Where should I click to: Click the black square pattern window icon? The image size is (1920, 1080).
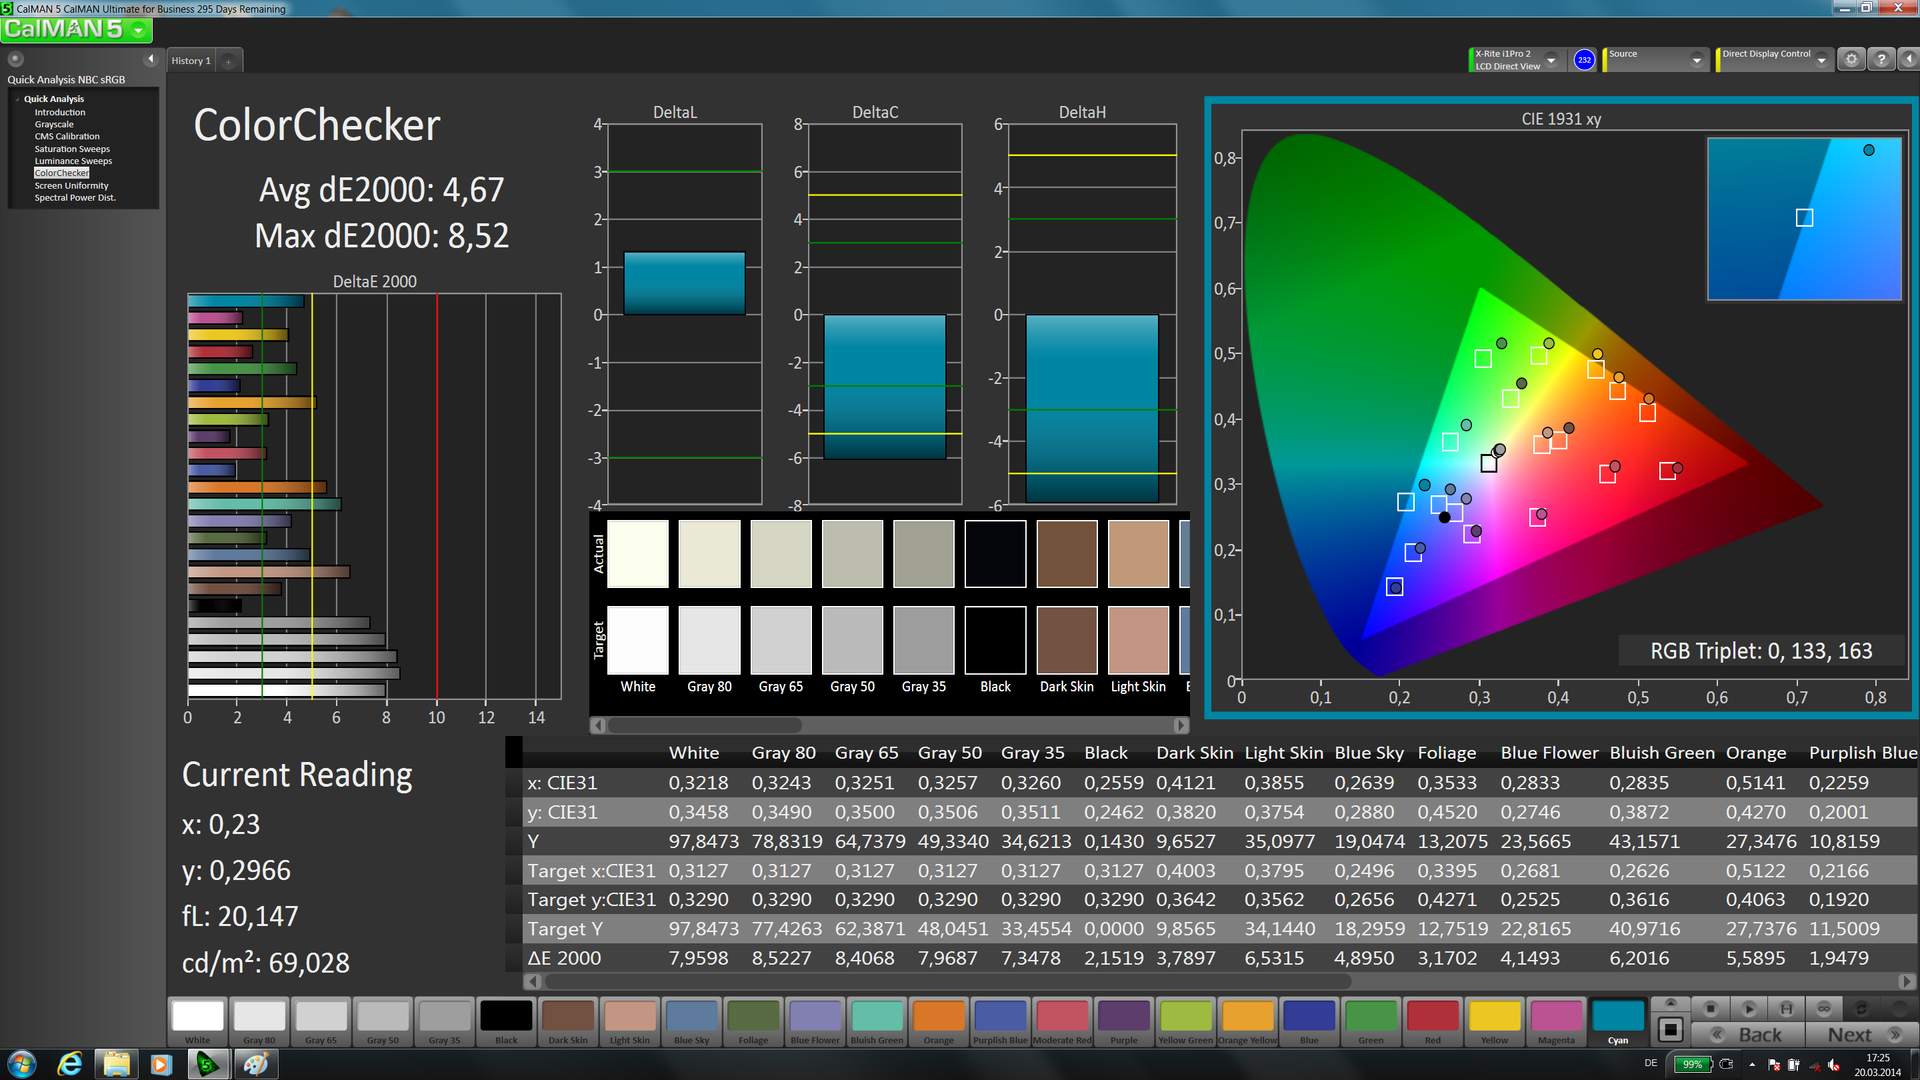coord(1670,1030)
